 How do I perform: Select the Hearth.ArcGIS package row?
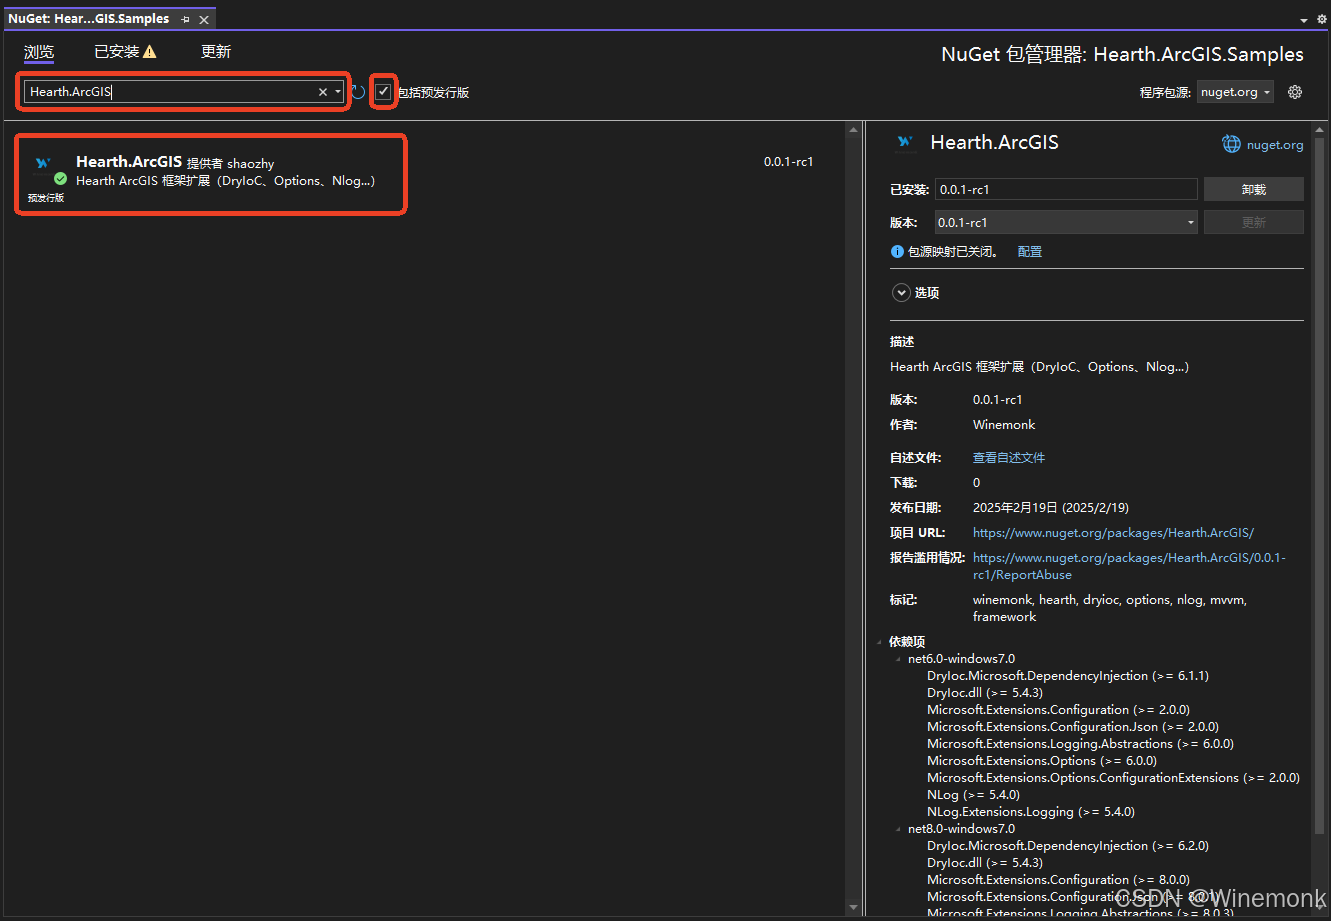(x=422, y=174)
